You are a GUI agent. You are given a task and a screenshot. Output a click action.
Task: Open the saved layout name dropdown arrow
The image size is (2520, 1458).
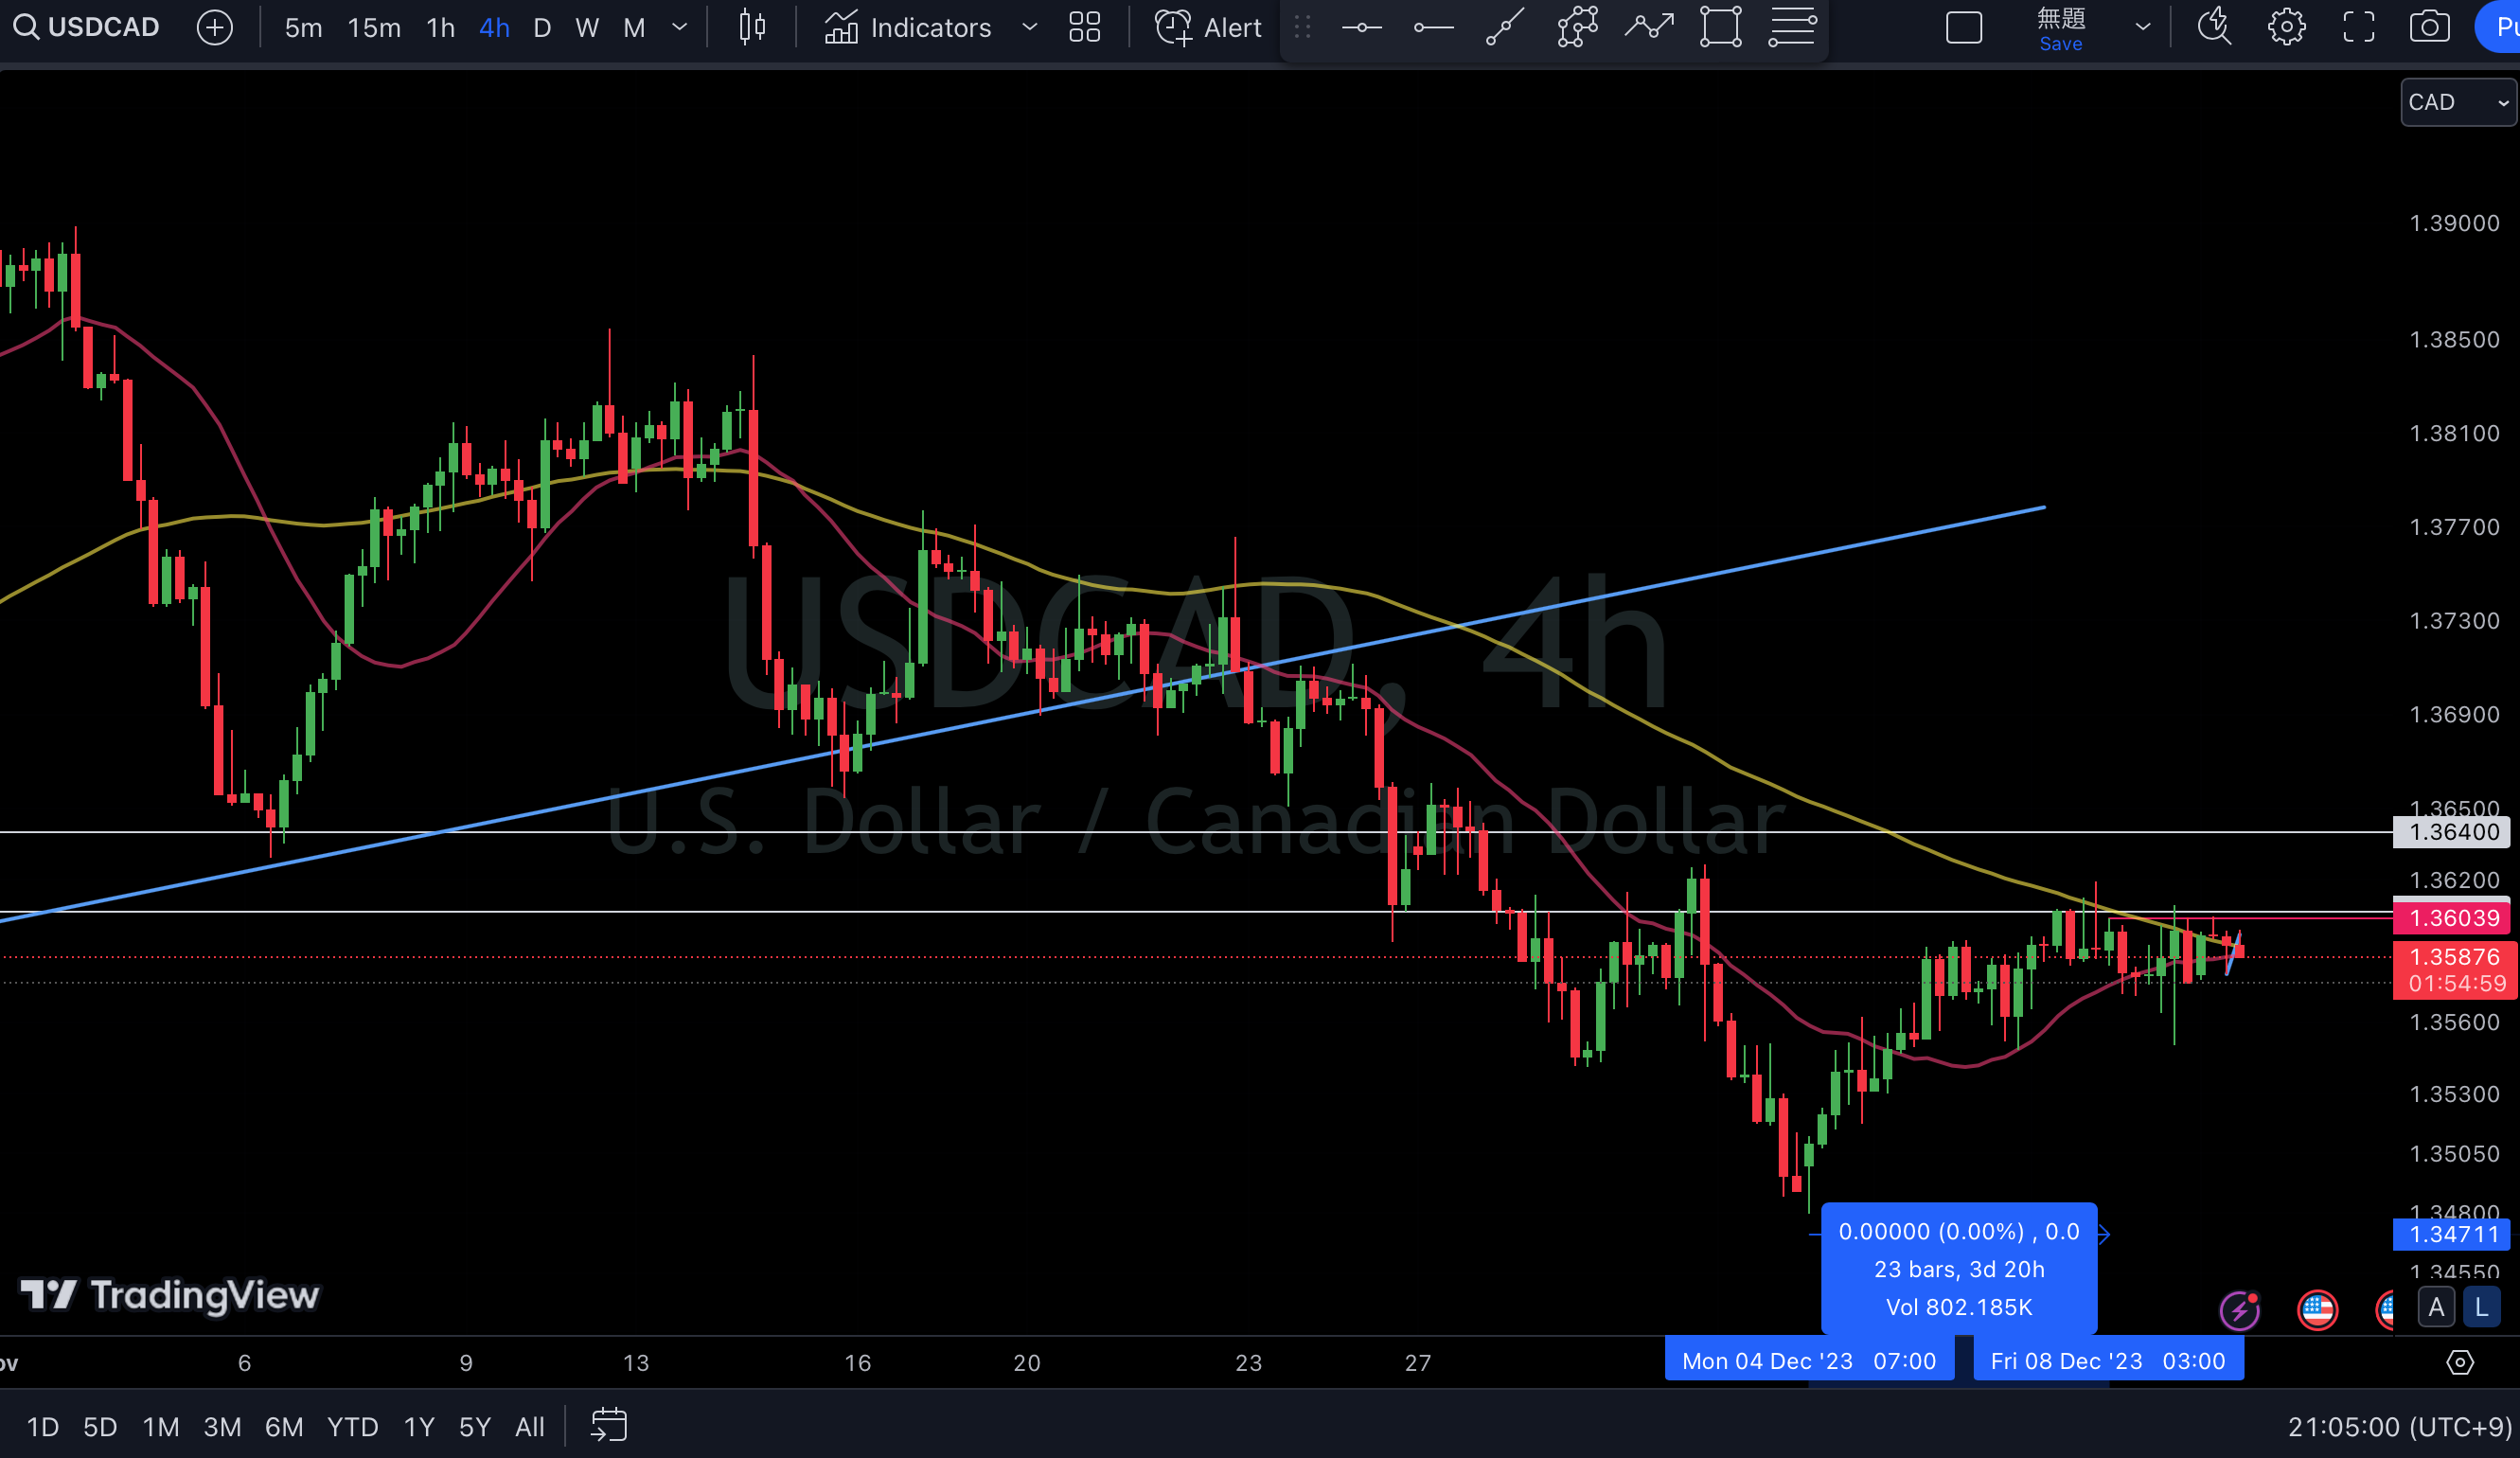(2142, 27)
